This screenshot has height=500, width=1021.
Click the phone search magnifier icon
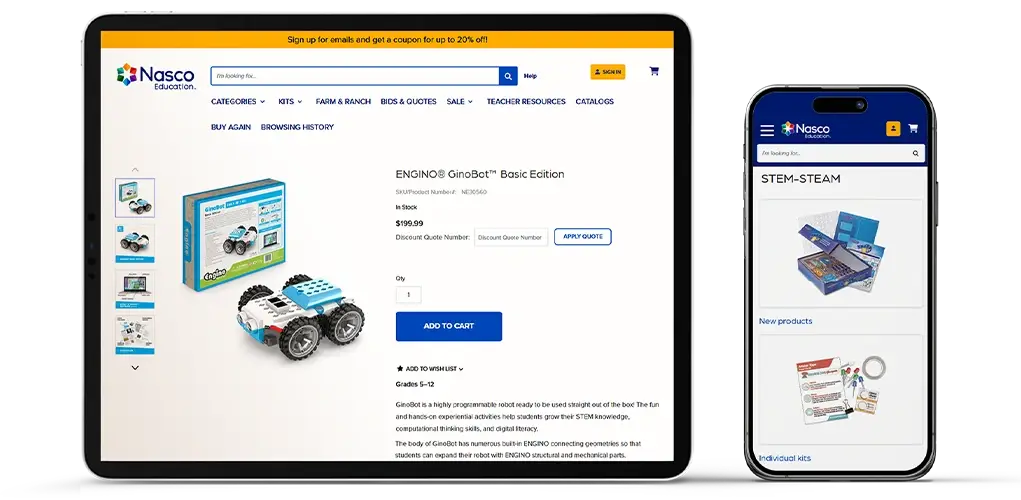tap(916, 154)
